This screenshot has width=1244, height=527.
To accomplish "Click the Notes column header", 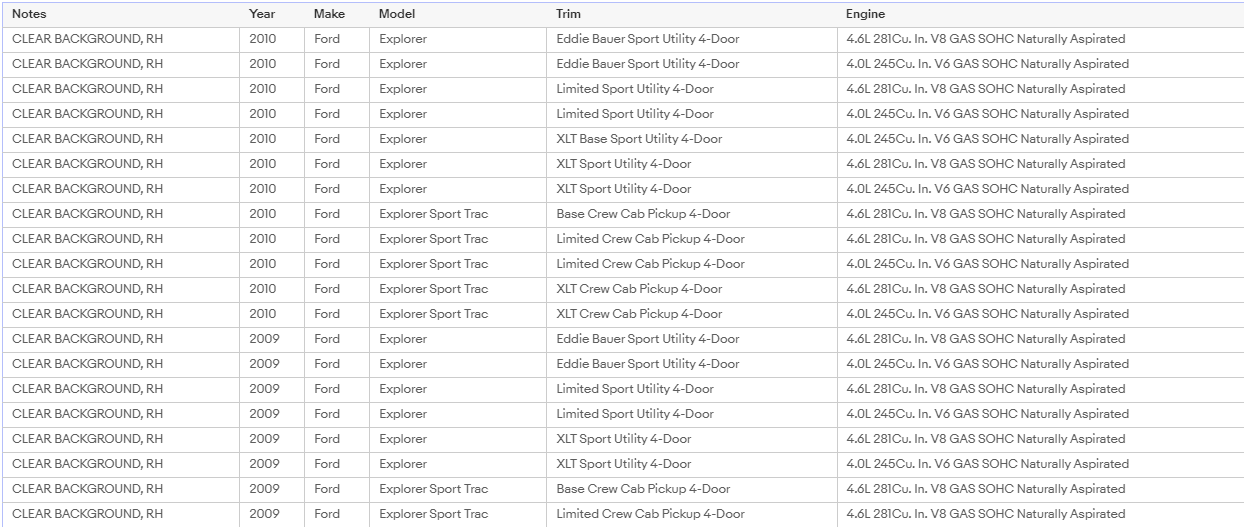I will [29, 14].
